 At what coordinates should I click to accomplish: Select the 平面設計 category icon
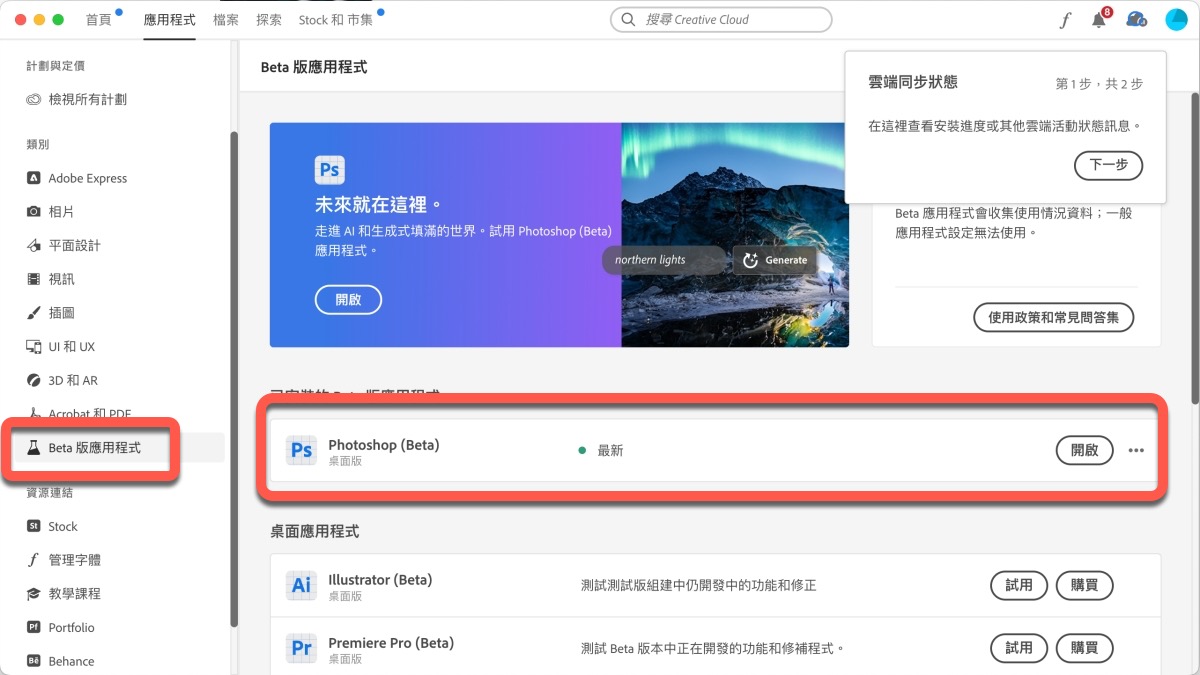coord(33,246)
